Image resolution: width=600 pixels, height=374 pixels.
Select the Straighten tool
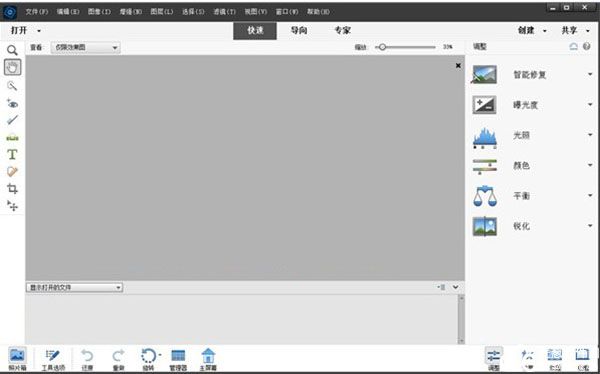(x=12, y=137)
